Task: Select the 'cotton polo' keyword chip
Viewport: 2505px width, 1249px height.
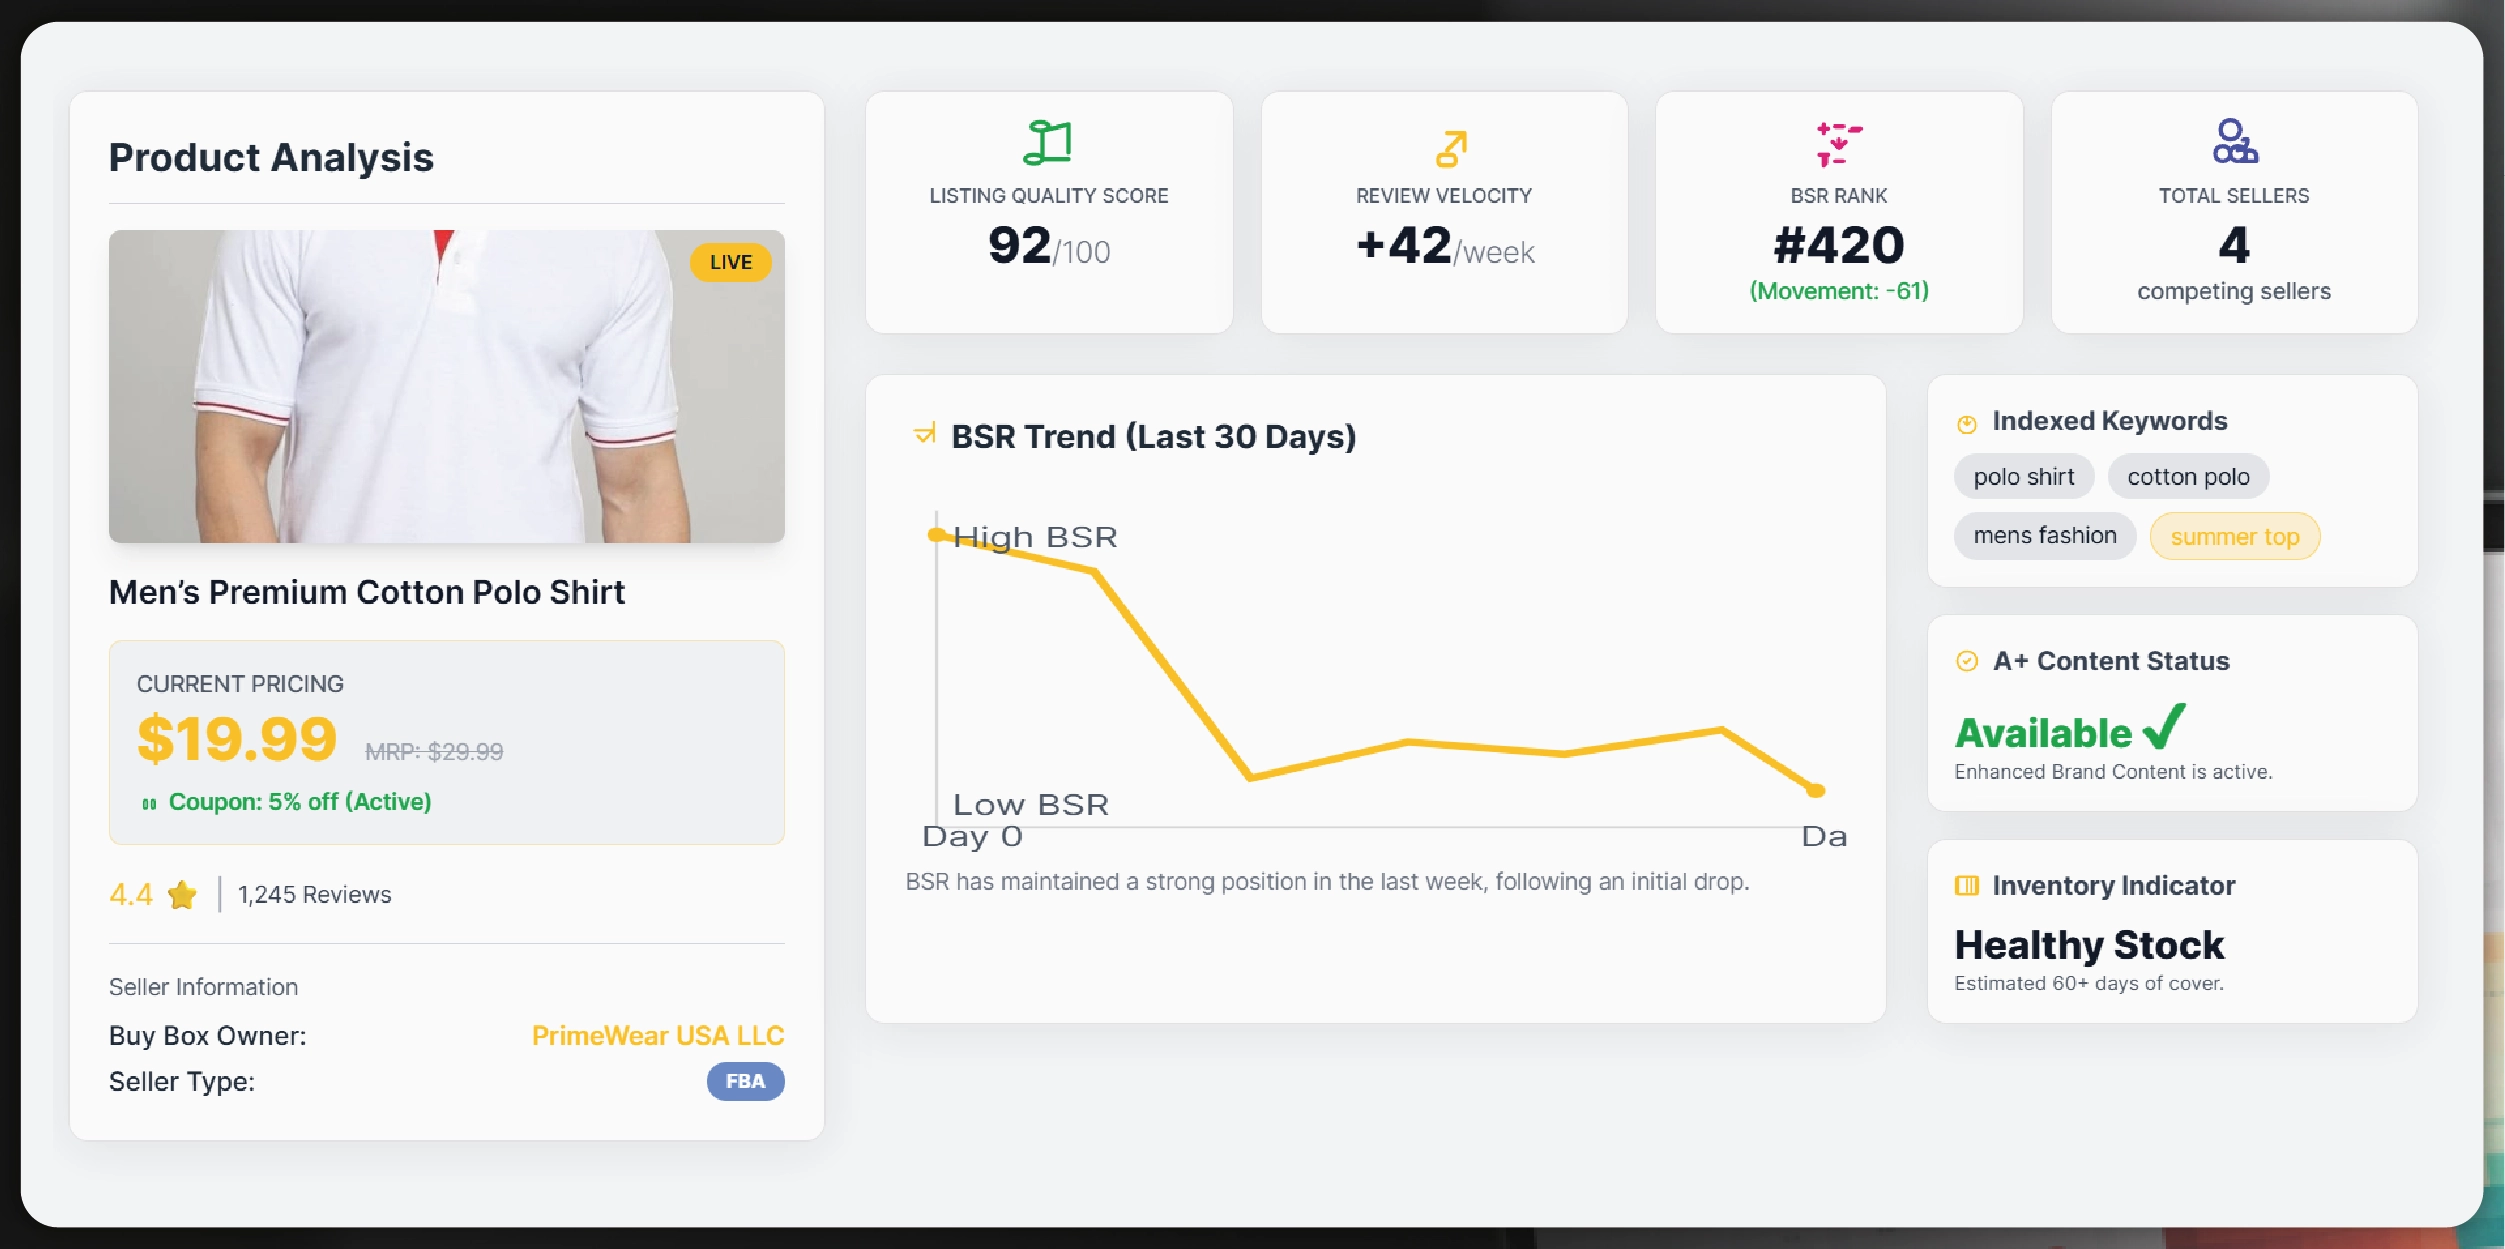Action: (2188, 476)
